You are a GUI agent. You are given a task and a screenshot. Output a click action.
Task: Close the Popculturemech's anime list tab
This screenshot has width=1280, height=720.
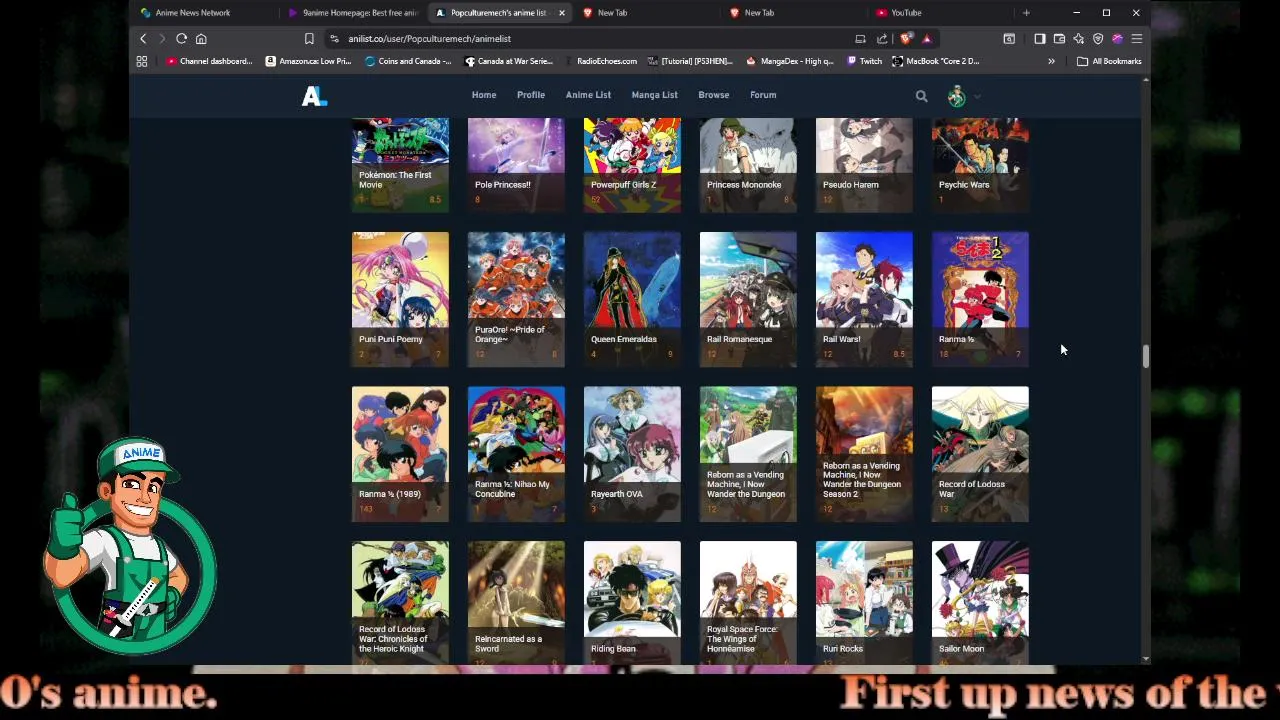(562, 13)
